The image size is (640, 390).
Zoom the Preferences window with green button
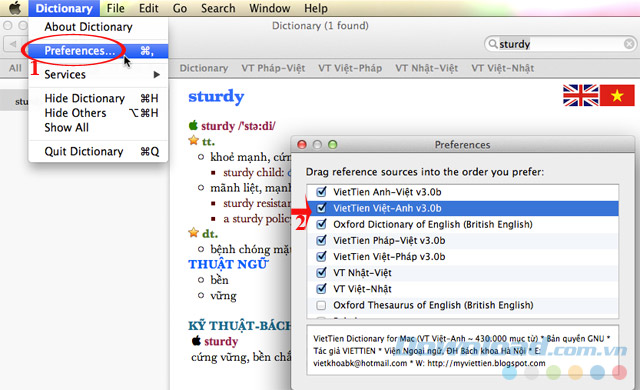pyautogui.click(x=333, y=144)
